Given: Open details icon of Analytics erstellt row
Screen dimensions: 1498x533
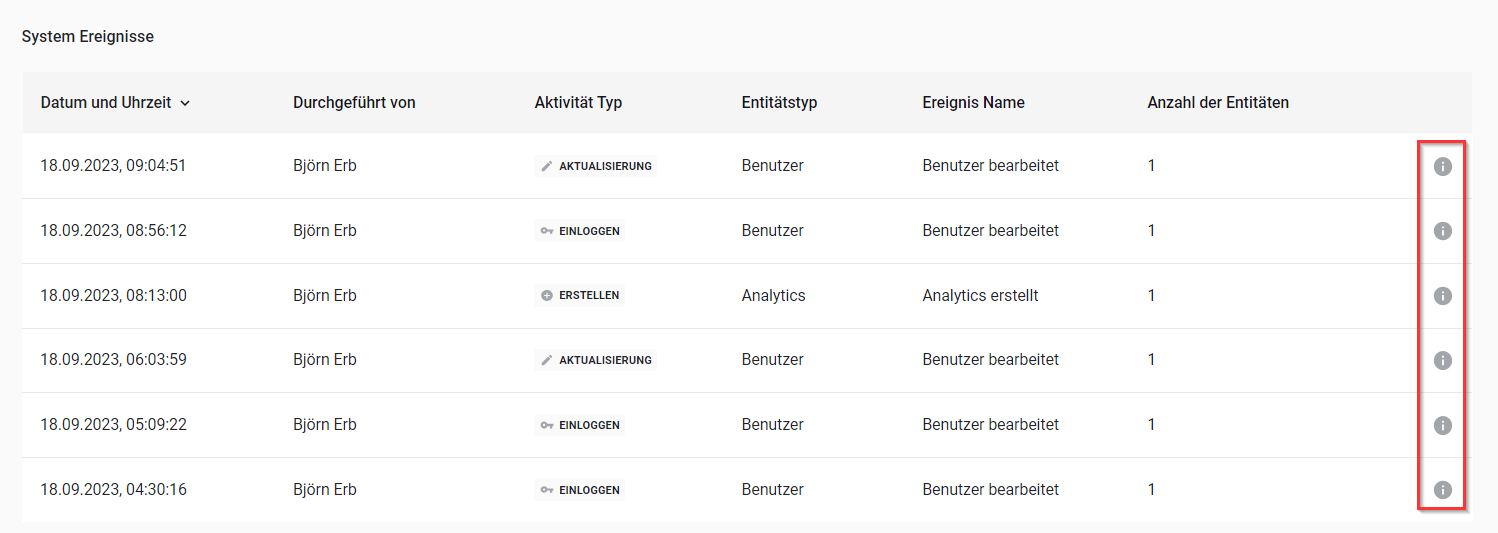Looking at the screenshot, I should tap(1442, 296).
